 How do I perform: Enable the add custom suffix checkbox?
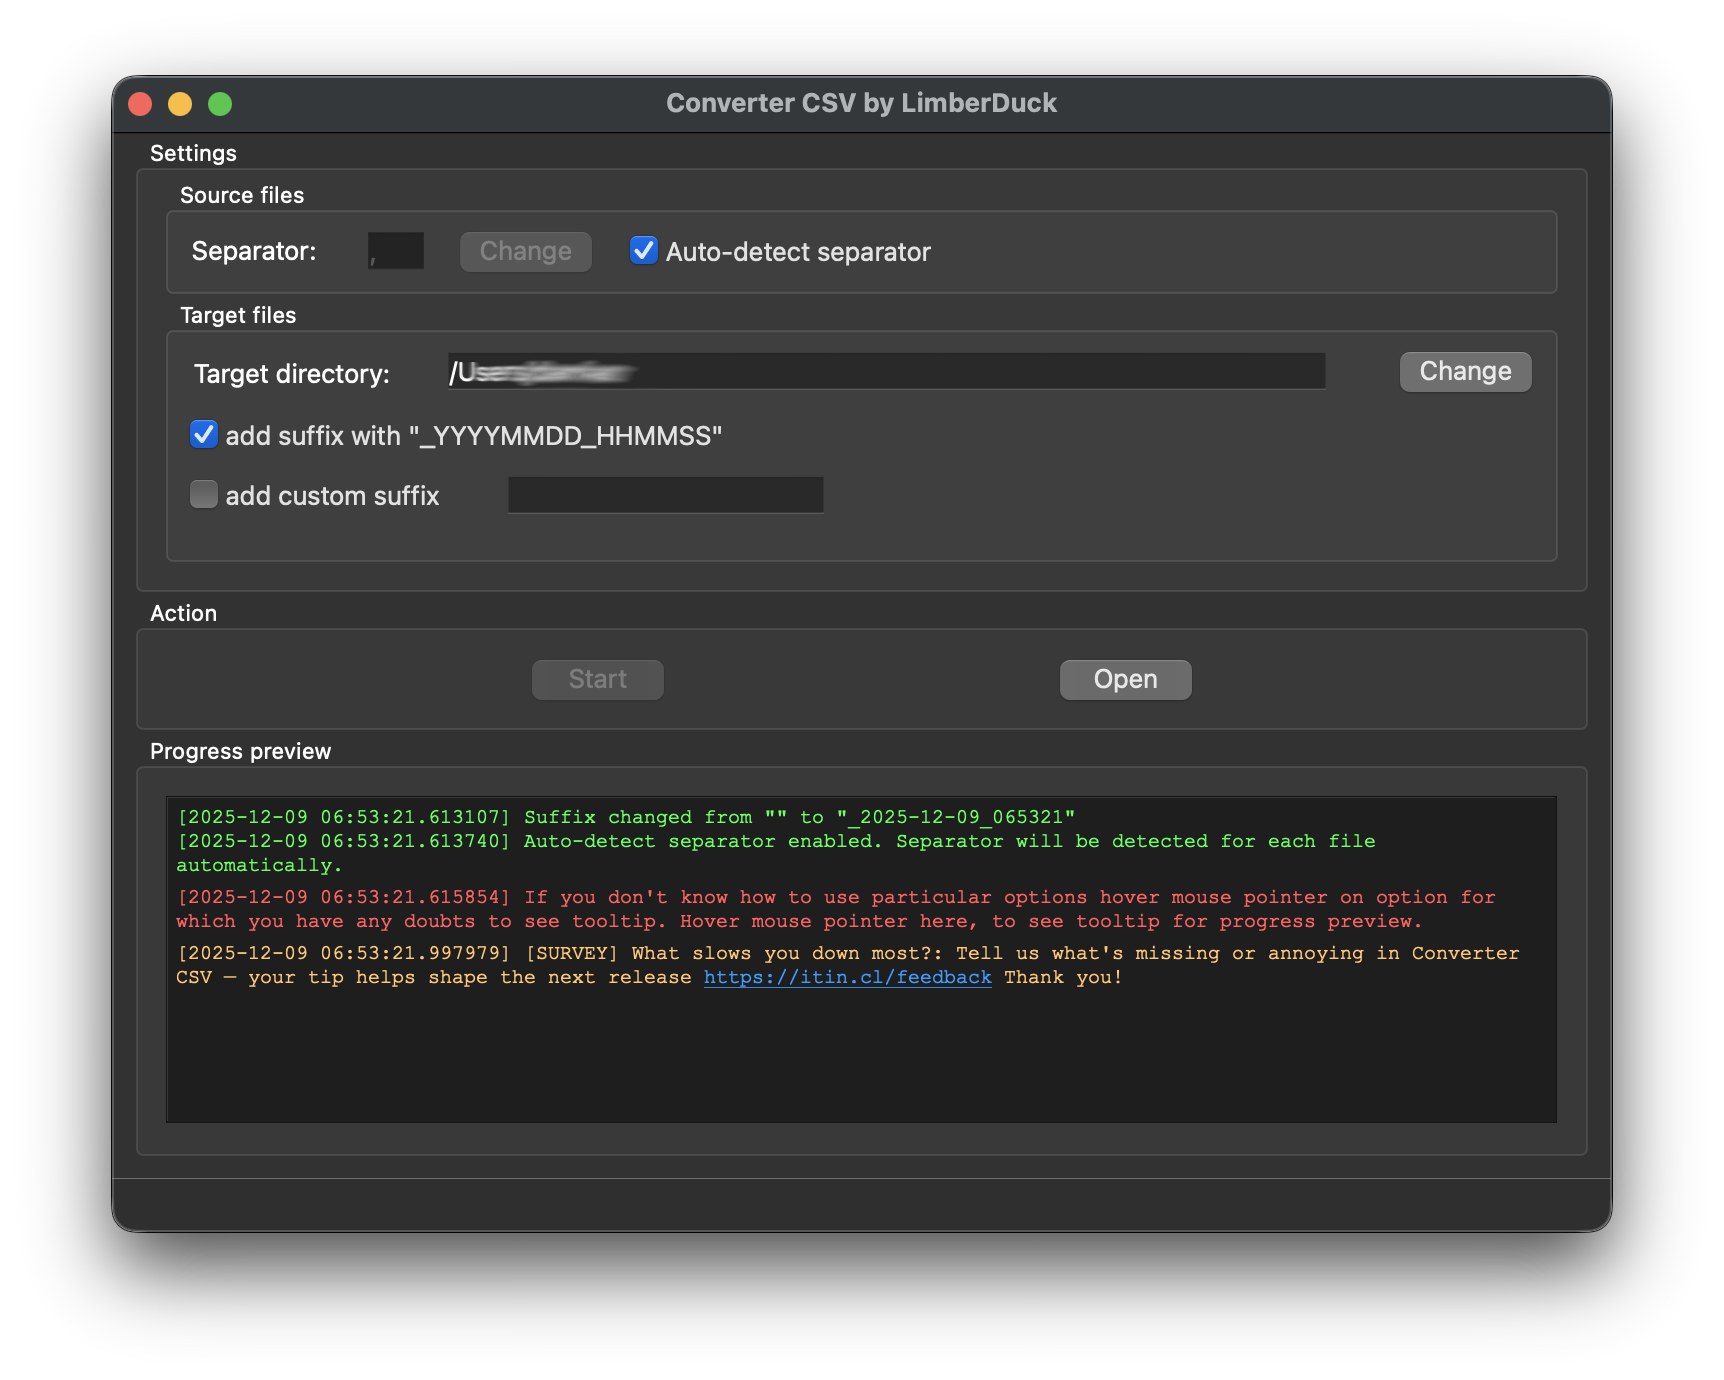click(204, 494)
